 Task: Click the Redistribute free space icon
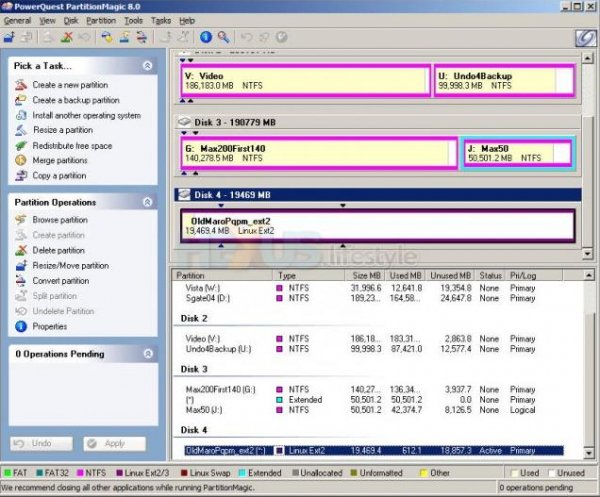click(21, 145)
